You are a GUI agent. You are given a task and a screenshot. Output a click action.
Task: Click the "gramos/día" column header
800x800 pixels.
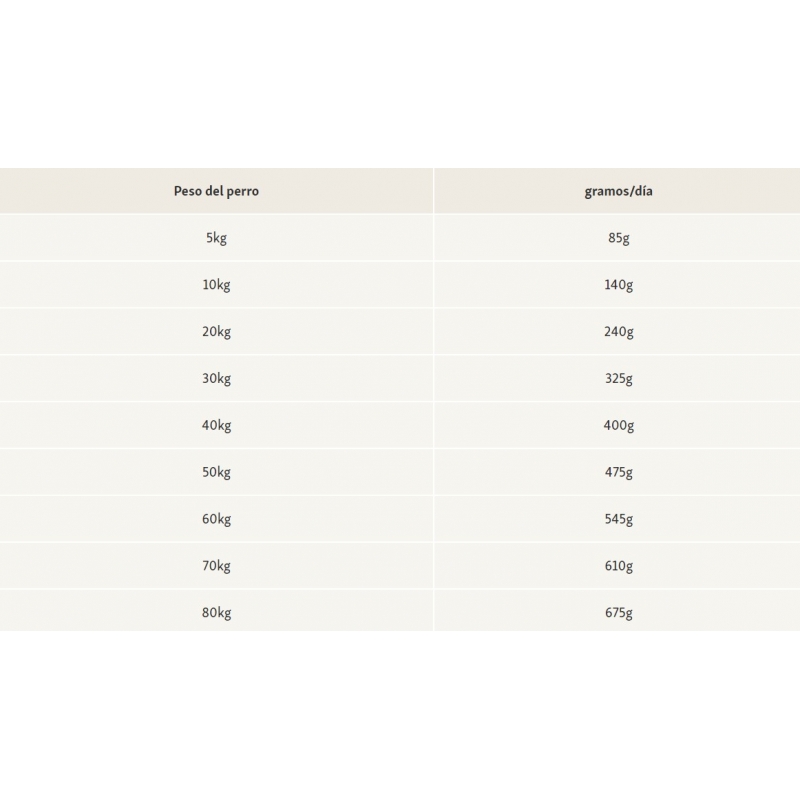pos(619,191)
